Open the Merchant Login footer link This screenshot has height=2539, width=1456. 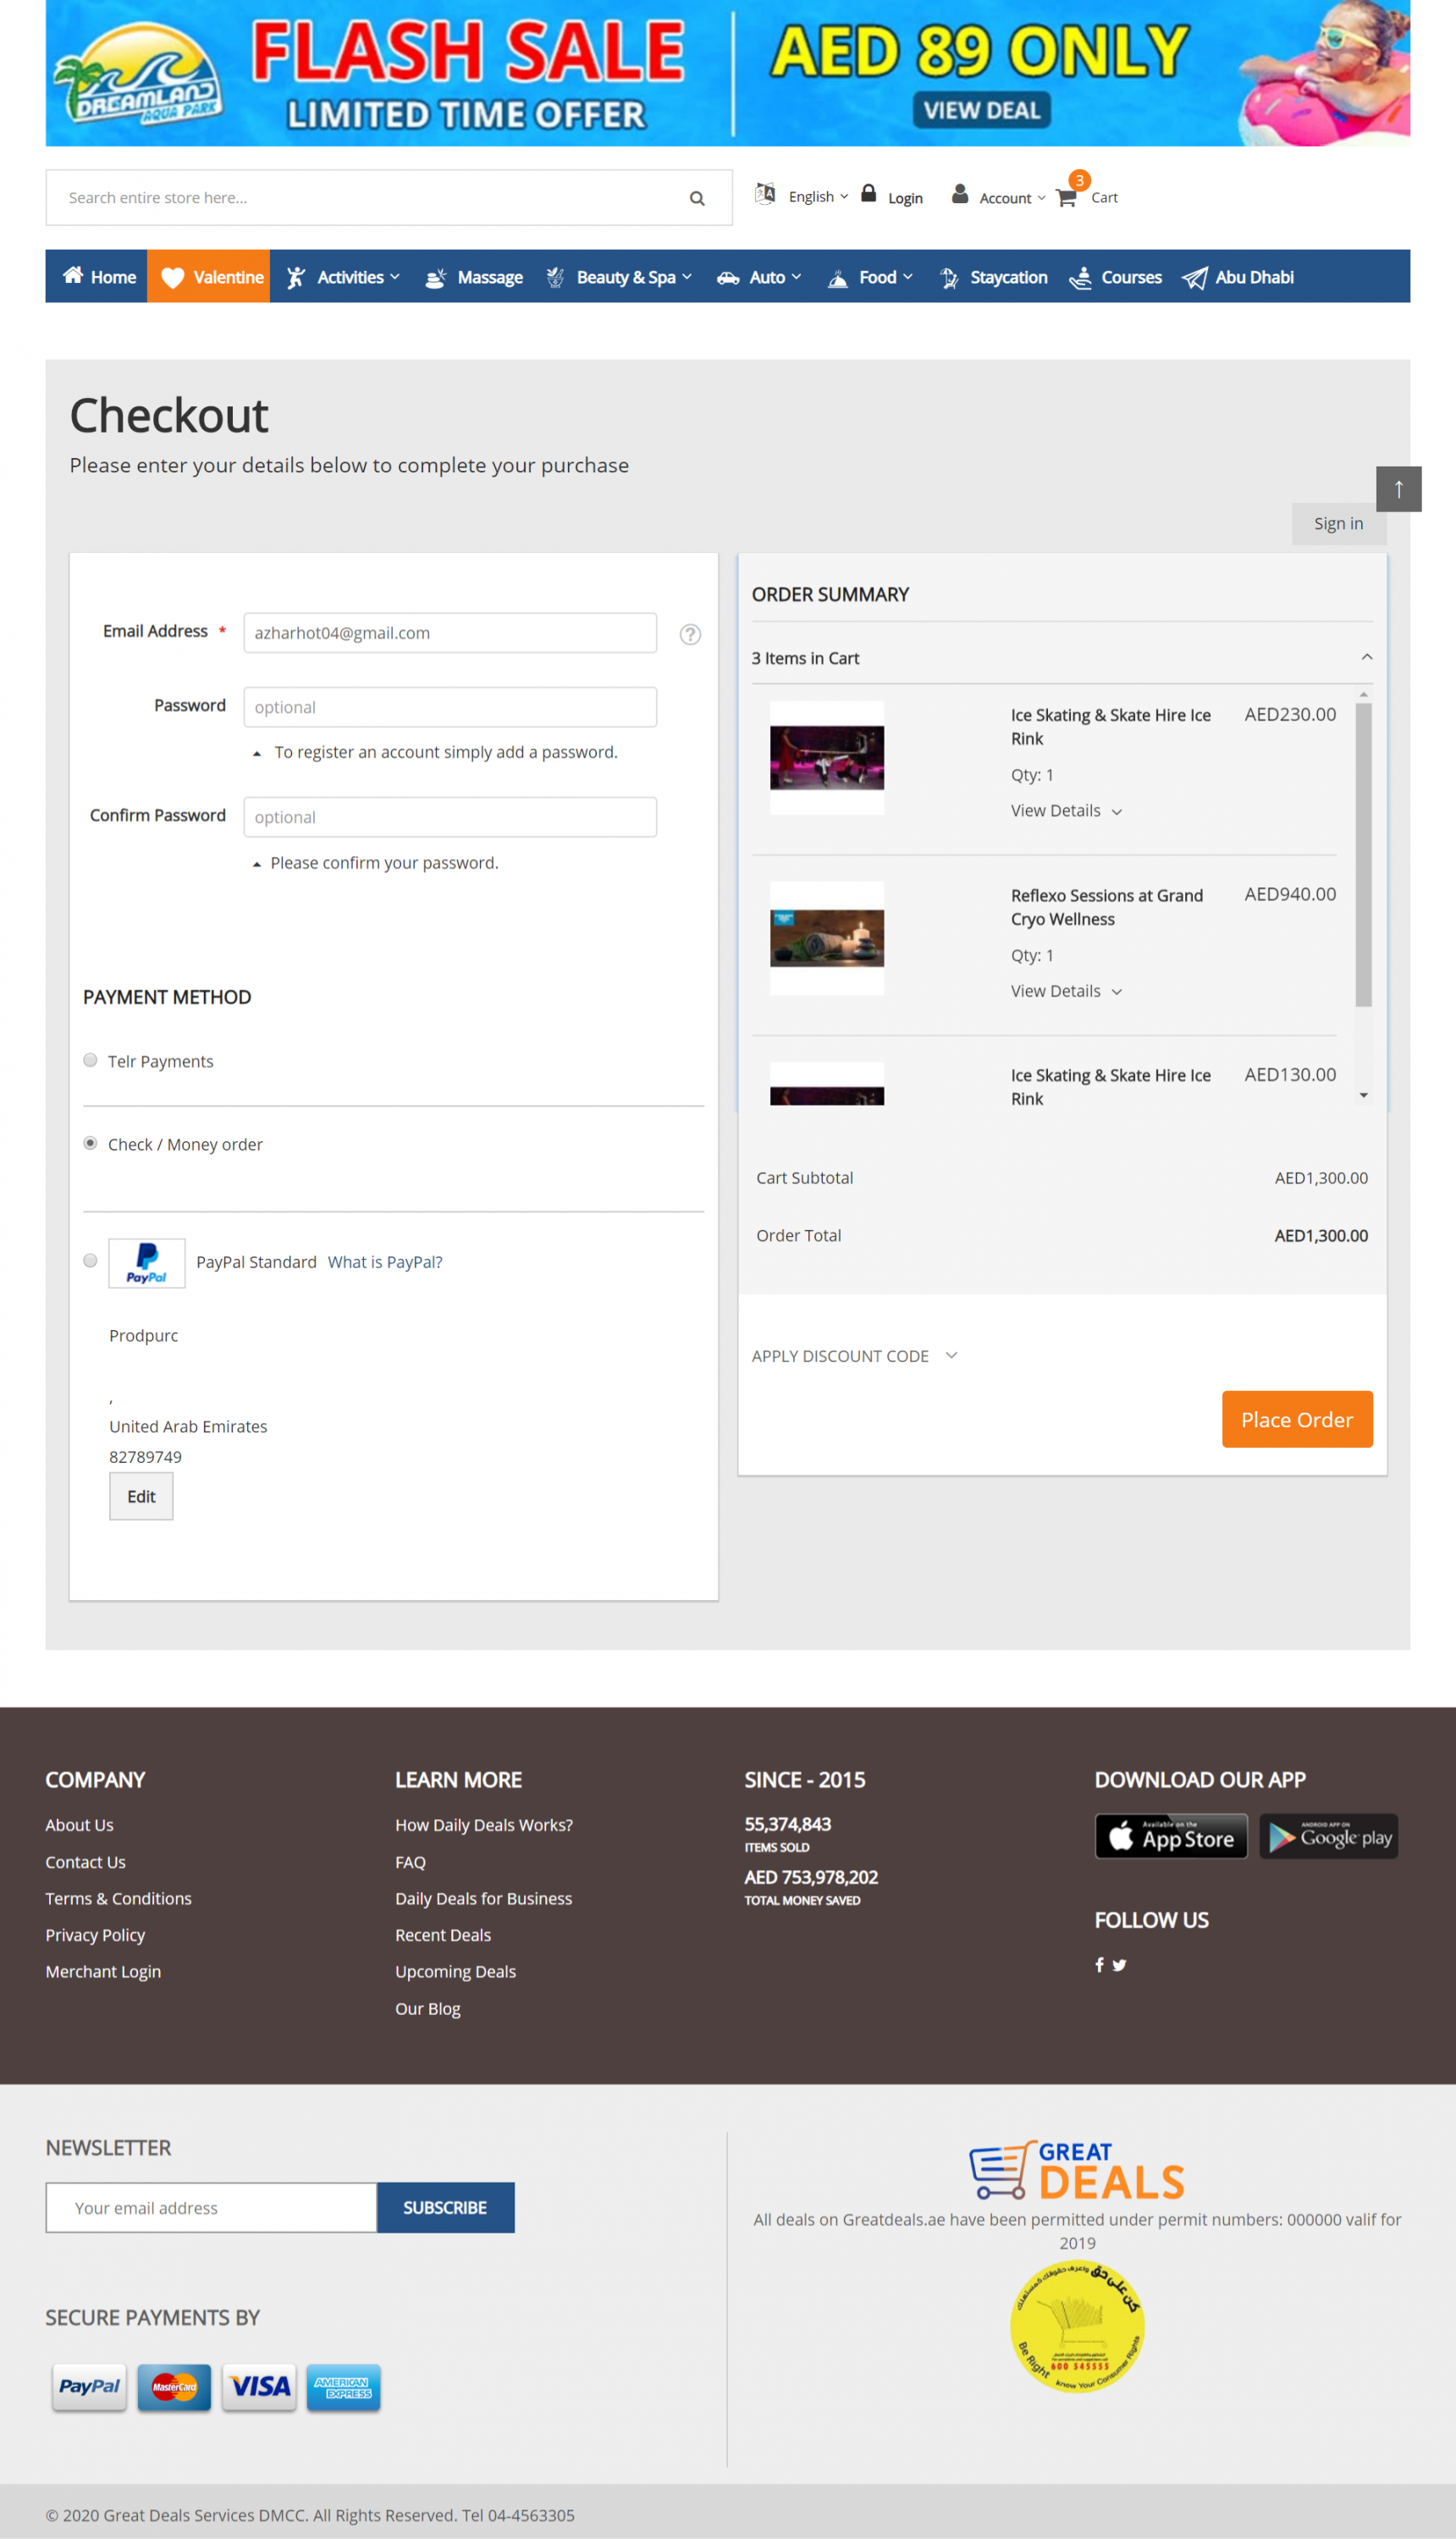point(103,1971)
